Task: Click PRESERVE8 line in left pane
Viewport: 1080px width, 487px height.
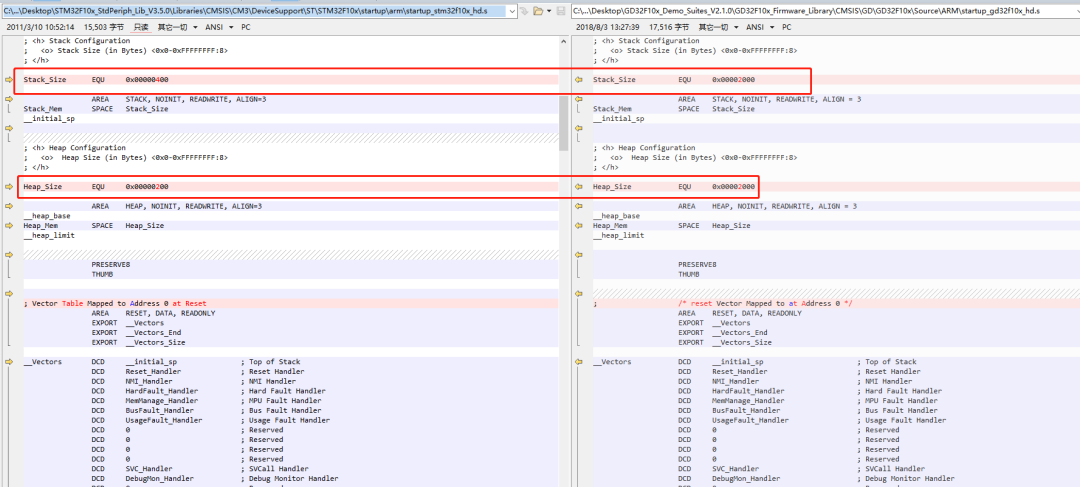Action: [111, 265]
